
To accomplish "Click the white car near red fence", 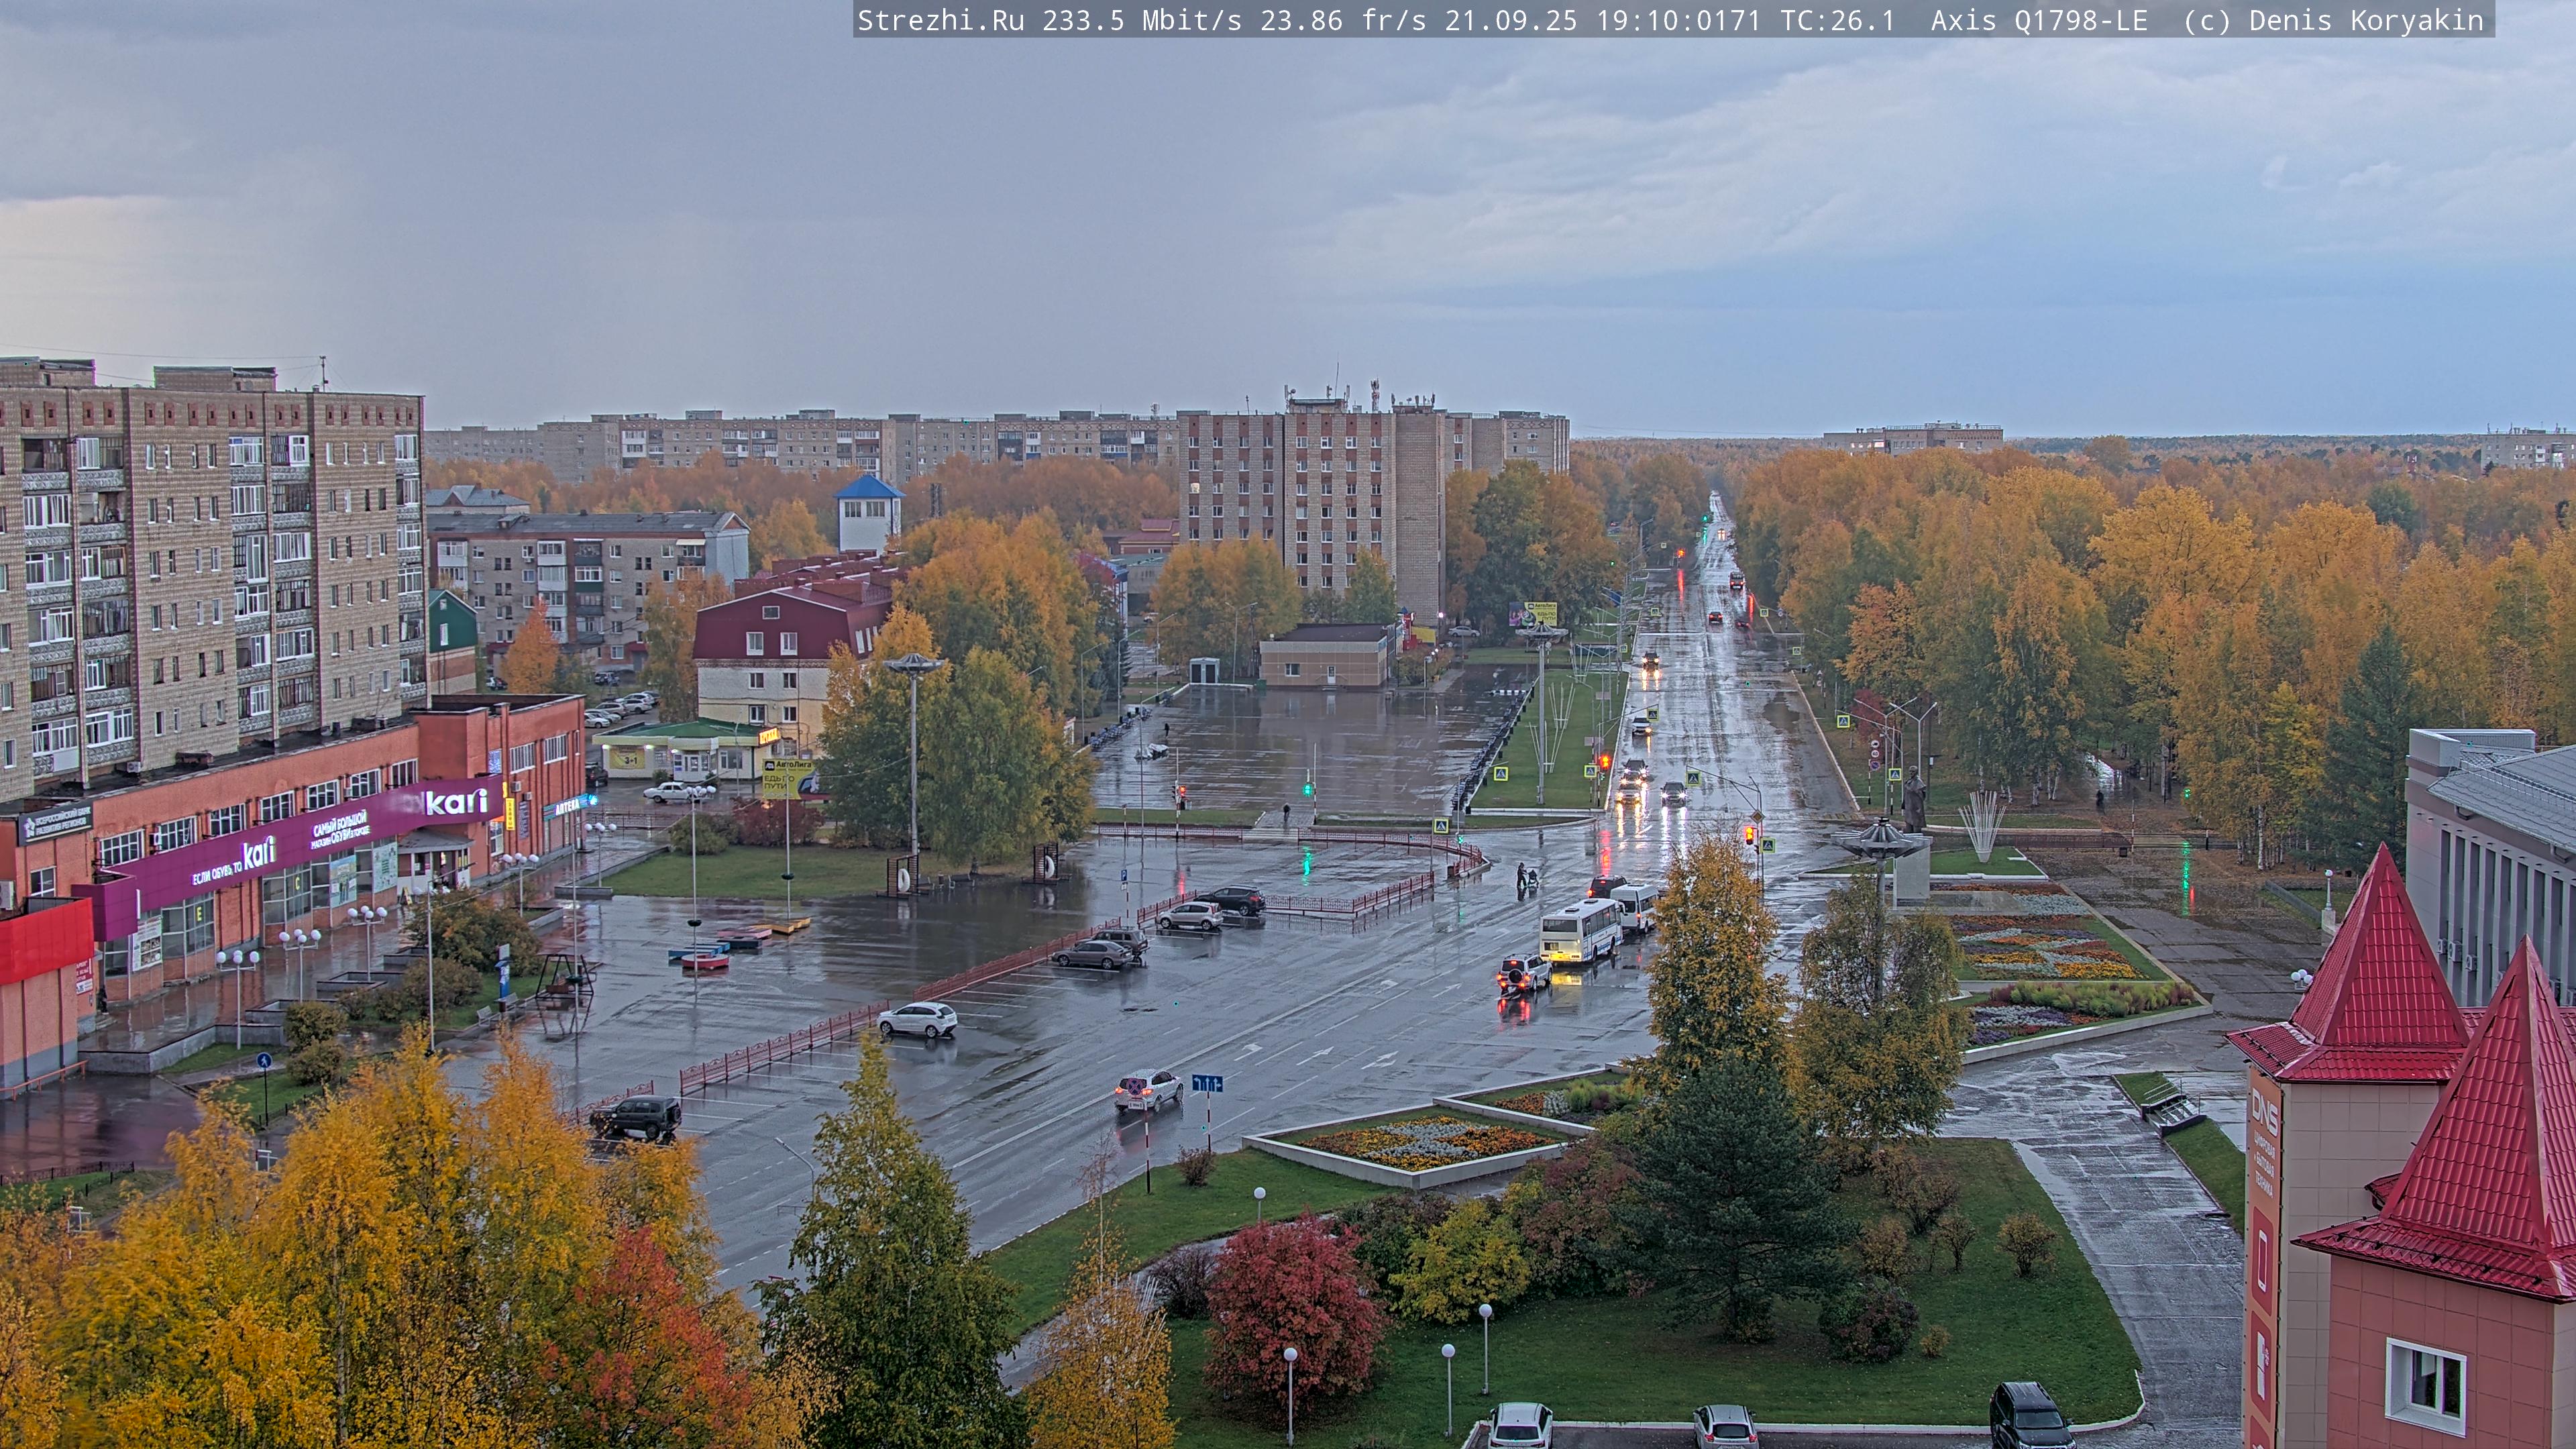I will pyautogui.click(x=917, y=1019).
